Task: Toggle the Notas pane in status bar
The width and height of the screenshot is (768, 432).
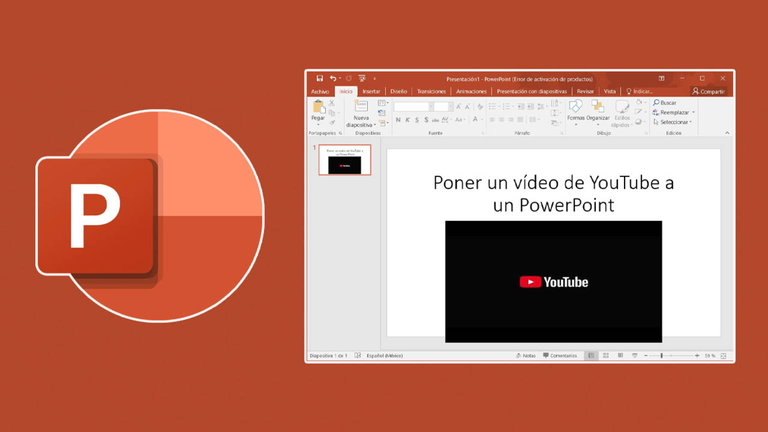Action: click(x=526, y=355)
